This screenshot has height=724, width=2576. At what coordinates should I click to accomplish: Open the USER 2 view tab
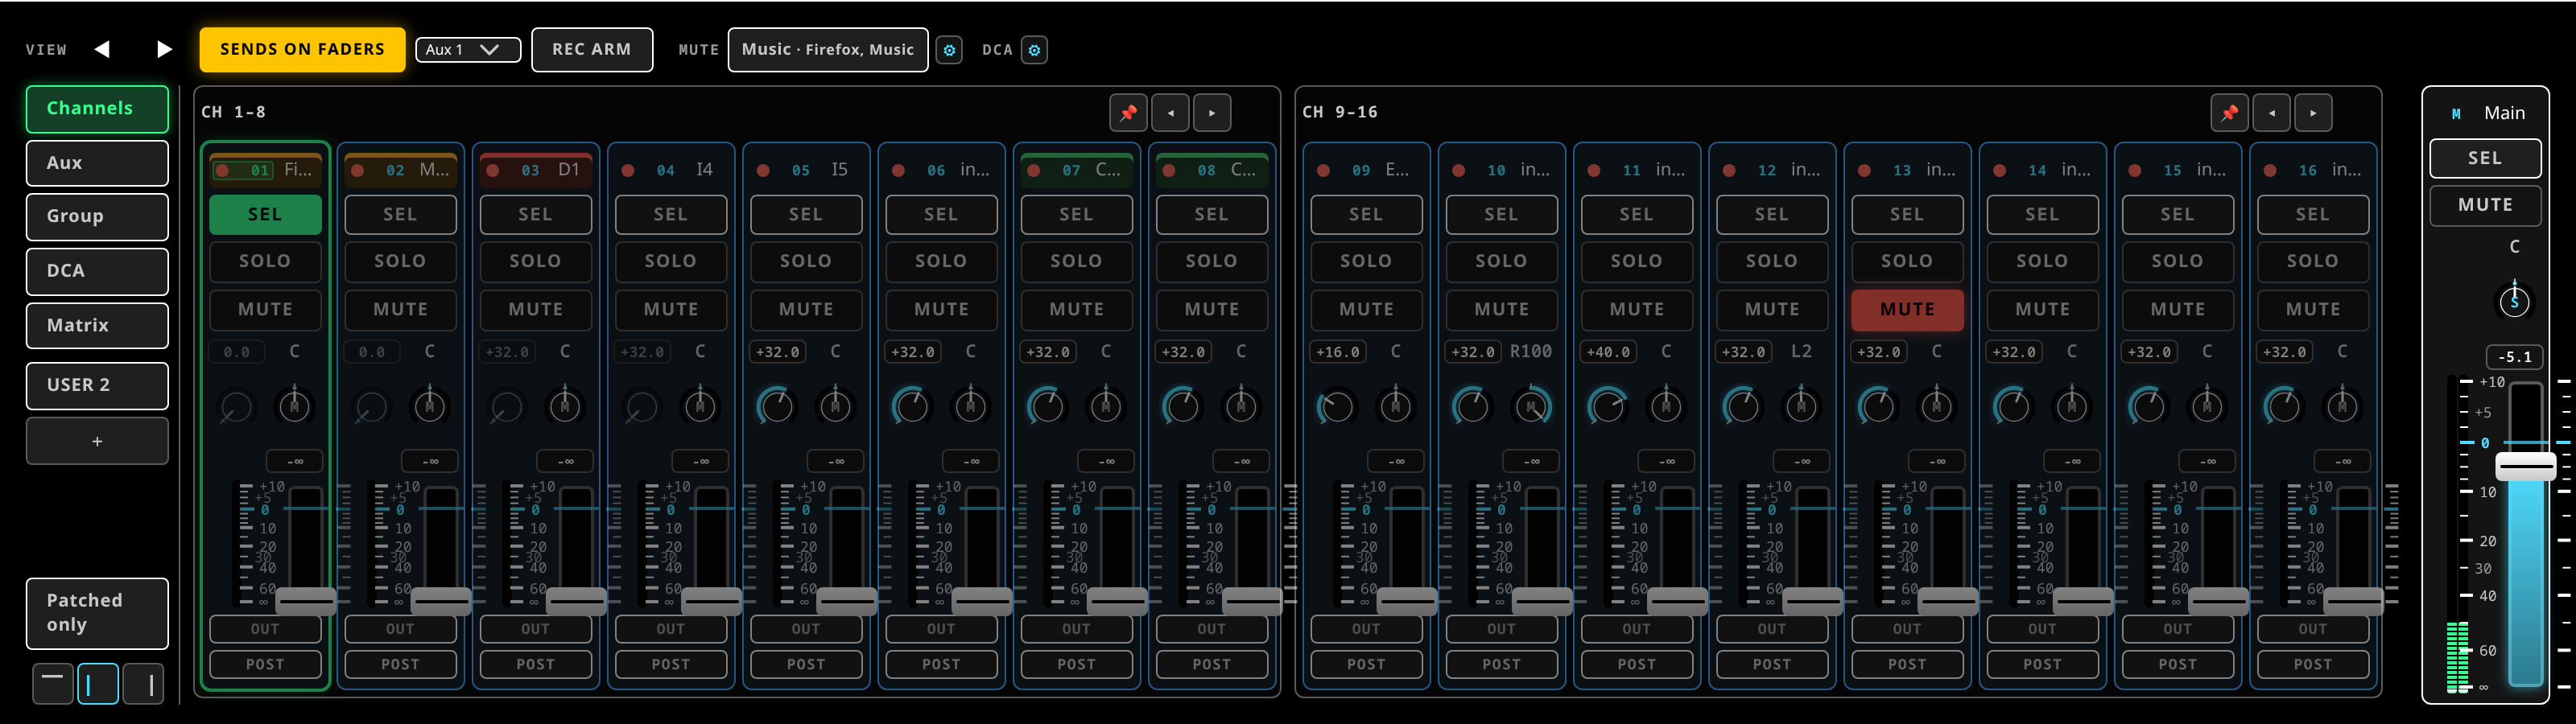tap(97, 385)
